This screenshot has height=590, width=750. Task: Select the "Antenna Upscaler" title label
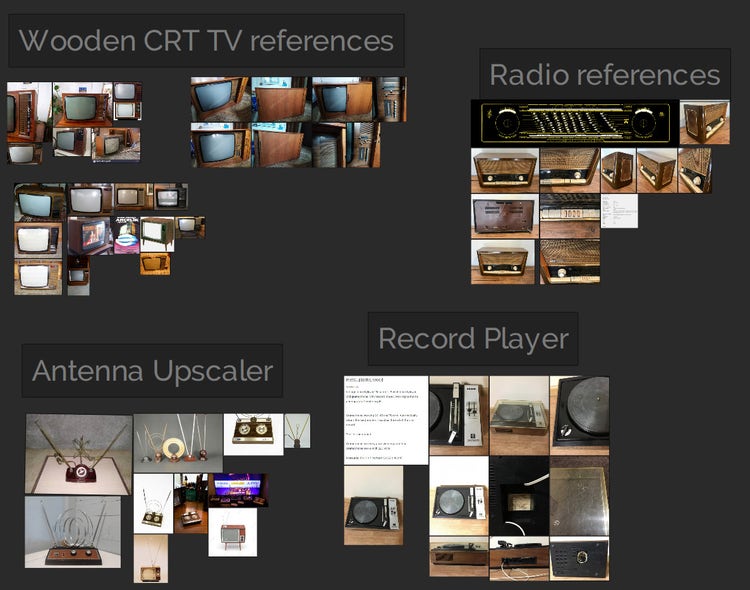152,371
